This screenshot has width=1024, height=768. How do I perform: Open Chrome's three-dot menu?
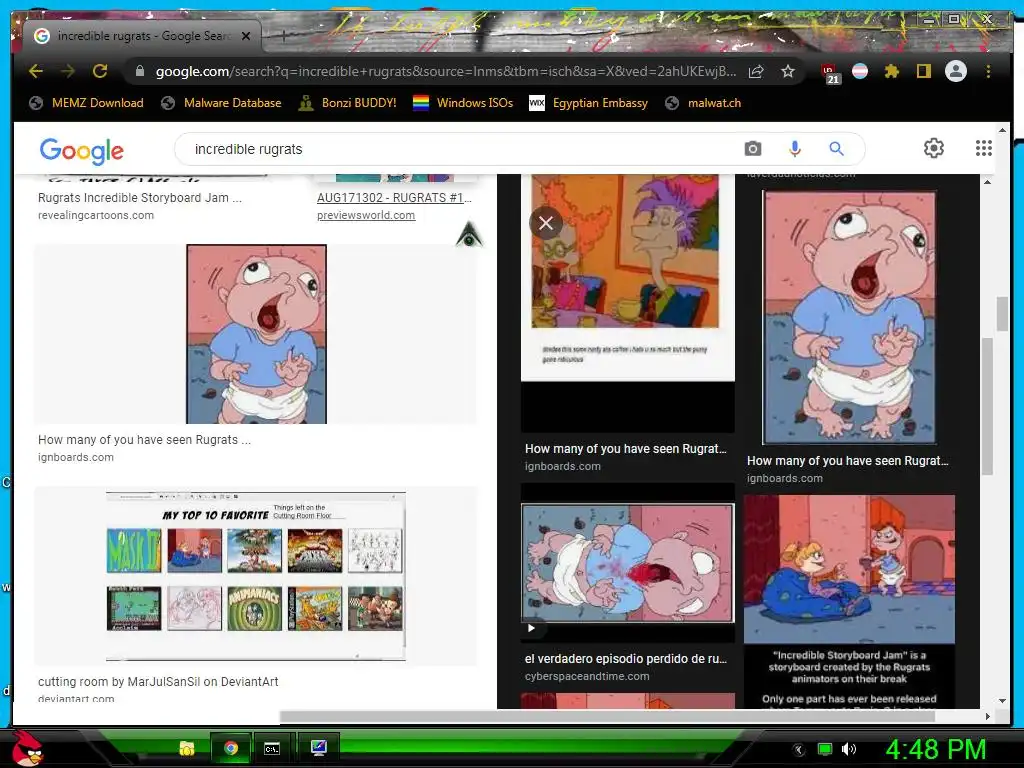[x=988, y=71]
